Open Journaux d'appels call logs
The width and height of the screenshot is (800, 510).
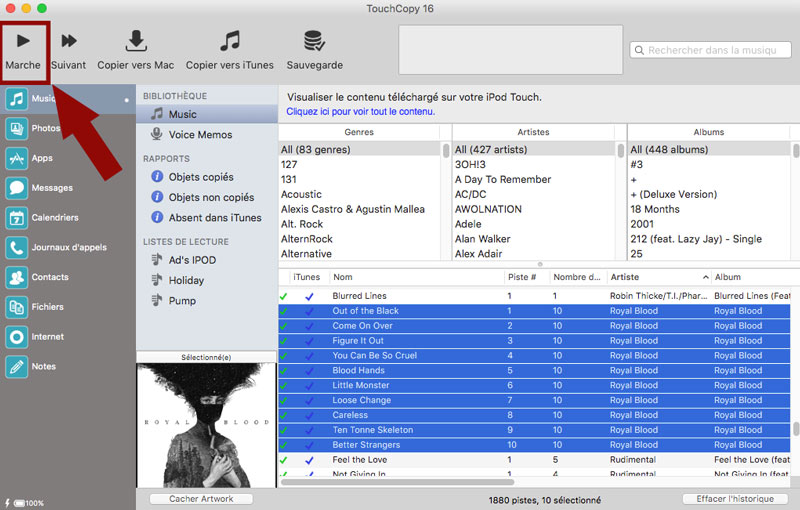67,247
